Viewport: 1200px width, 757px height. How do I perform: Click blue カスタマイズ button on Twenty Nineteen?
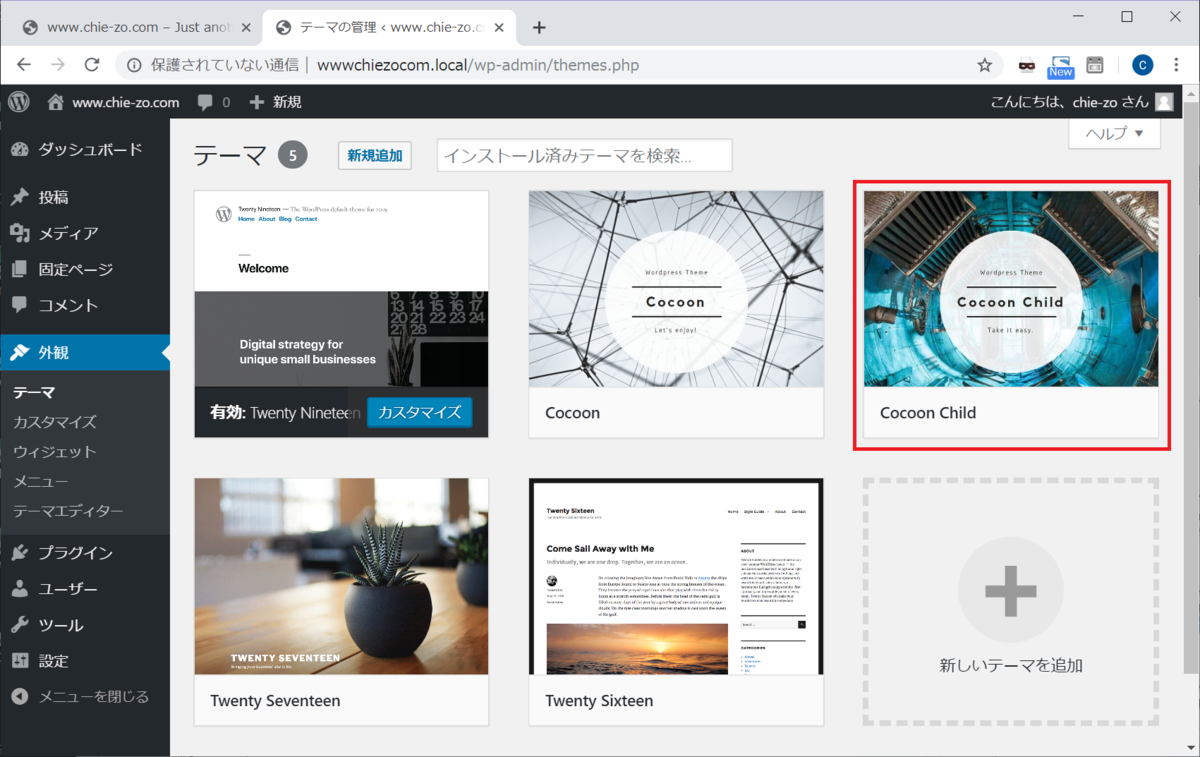(x=419, y=412)
